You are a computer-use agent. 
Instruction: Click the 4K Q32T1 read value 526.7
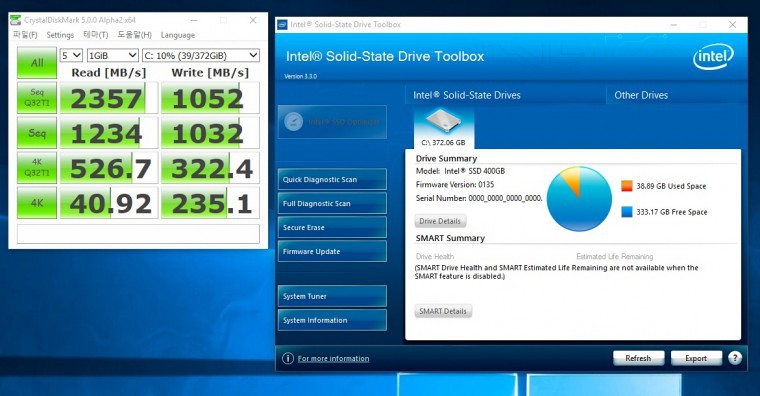(109, 167)
